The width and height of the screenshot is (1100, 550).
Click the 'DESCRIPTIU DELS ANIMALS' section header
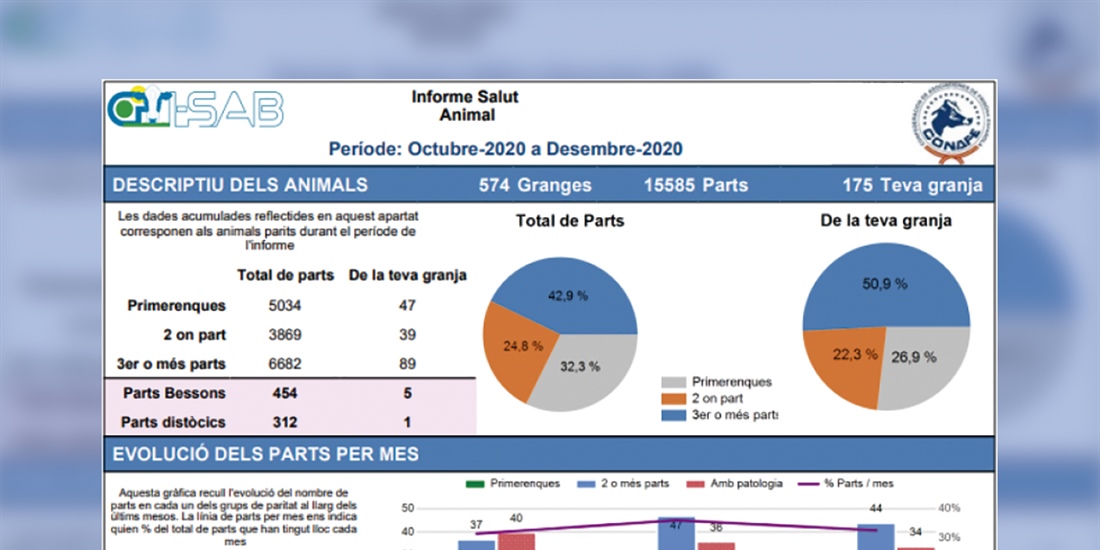tap(240, 185)
